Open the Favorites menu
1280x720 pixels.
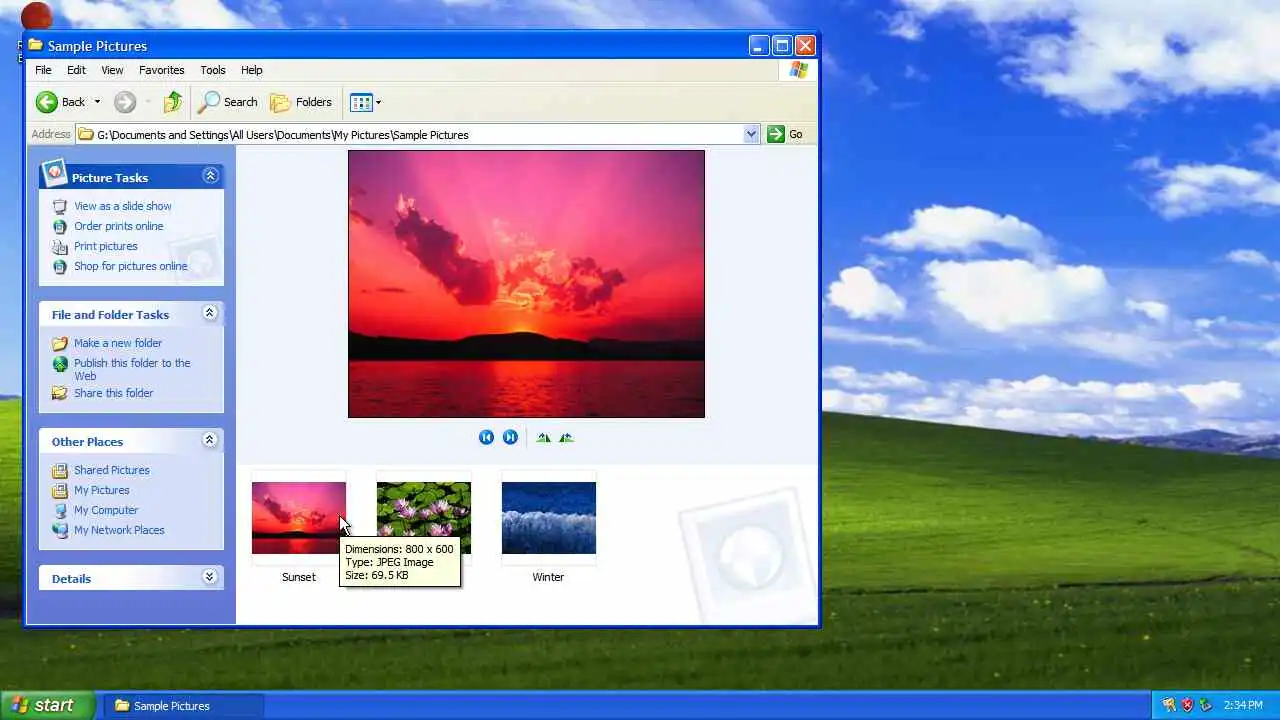pos(161,70)
